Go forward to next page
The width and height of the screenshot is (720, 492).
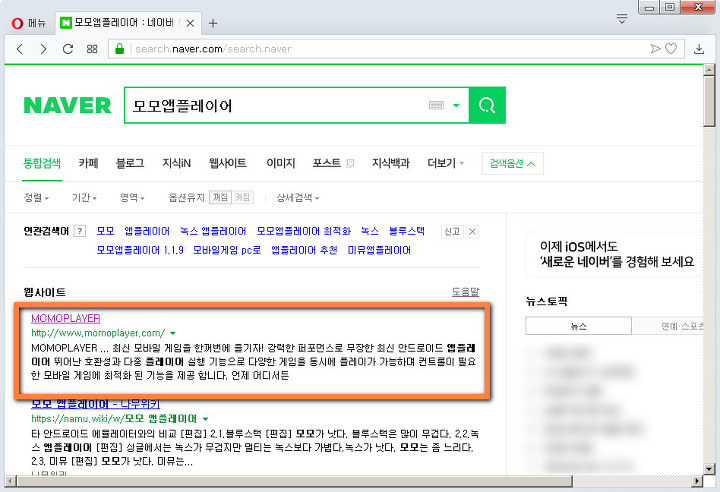pos(44,49)
